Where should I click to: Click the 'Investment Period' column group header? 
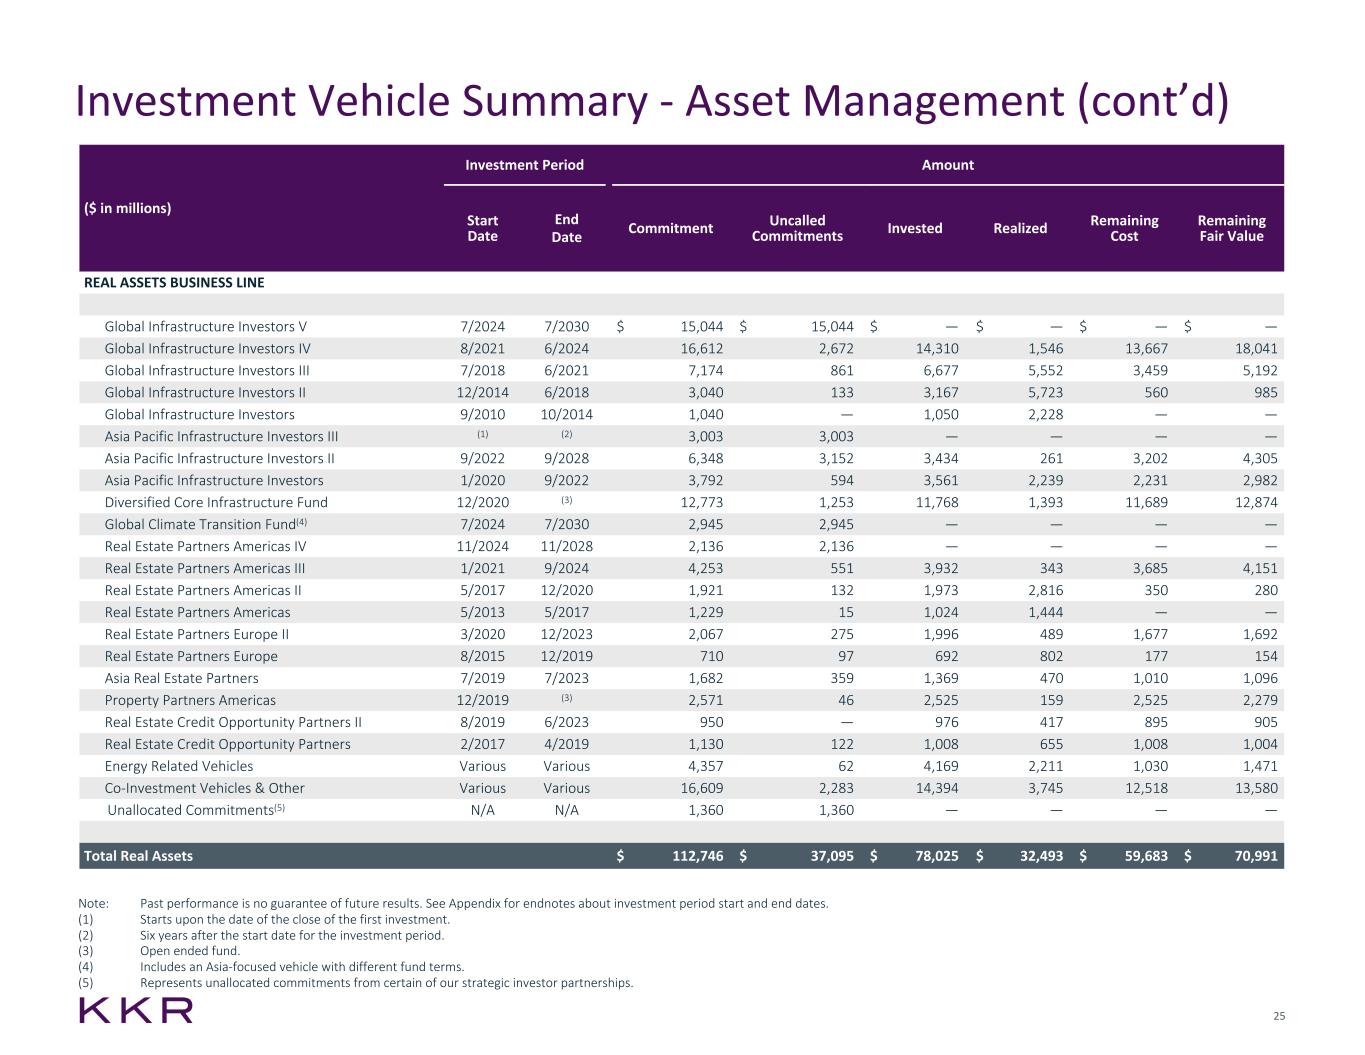coord(524,165)
